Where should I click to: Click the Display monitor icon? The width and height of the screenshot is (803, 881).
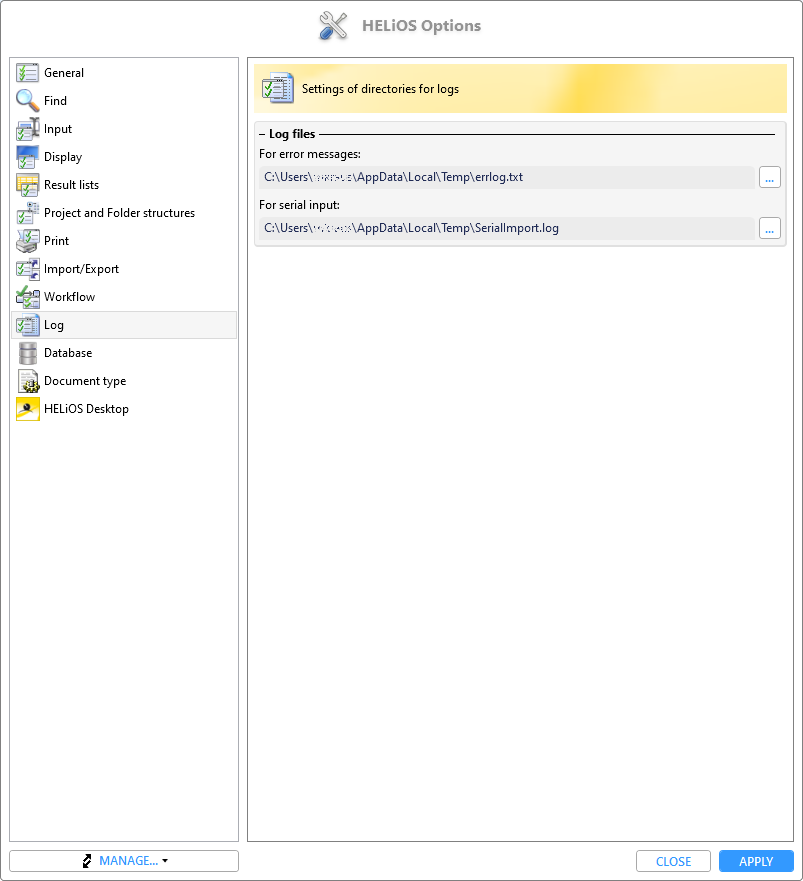click(28, 157)
